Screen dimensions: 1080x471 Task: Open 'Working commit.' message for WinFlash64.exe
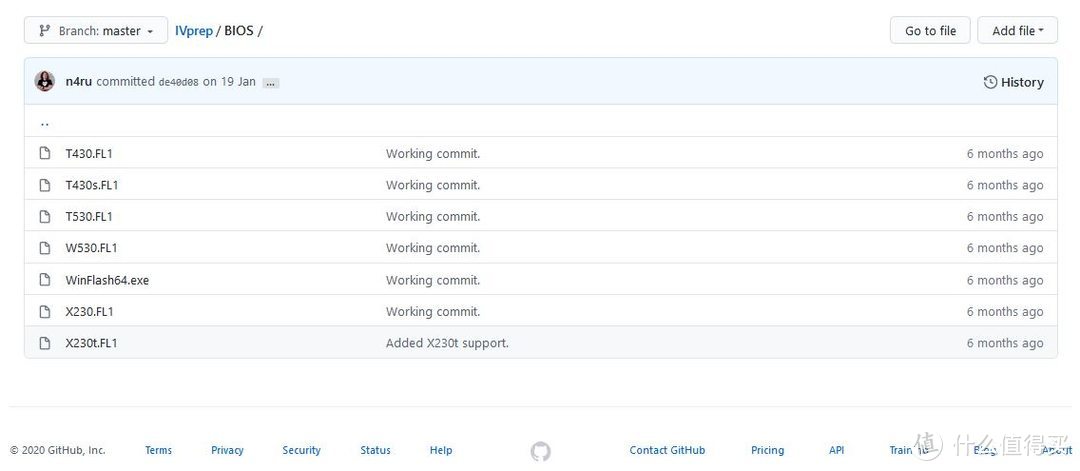(433, 280)
